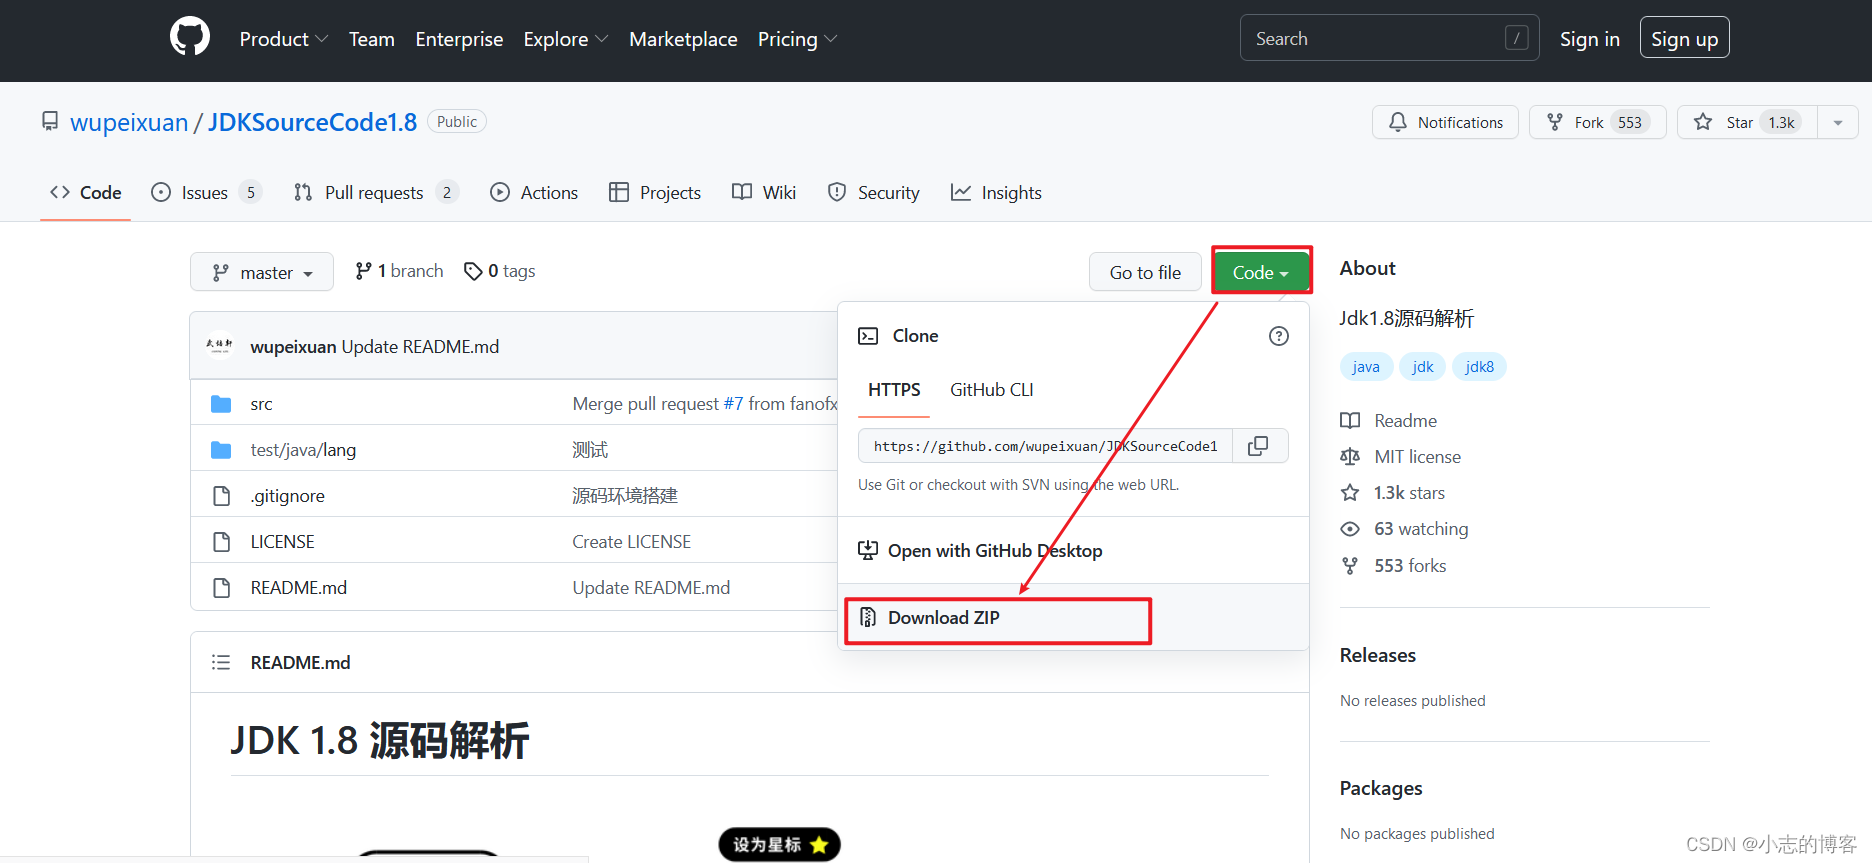Click the Notifications bell button
Viewport: 1872px width, 863px height.
click(x=1445, y=122)
